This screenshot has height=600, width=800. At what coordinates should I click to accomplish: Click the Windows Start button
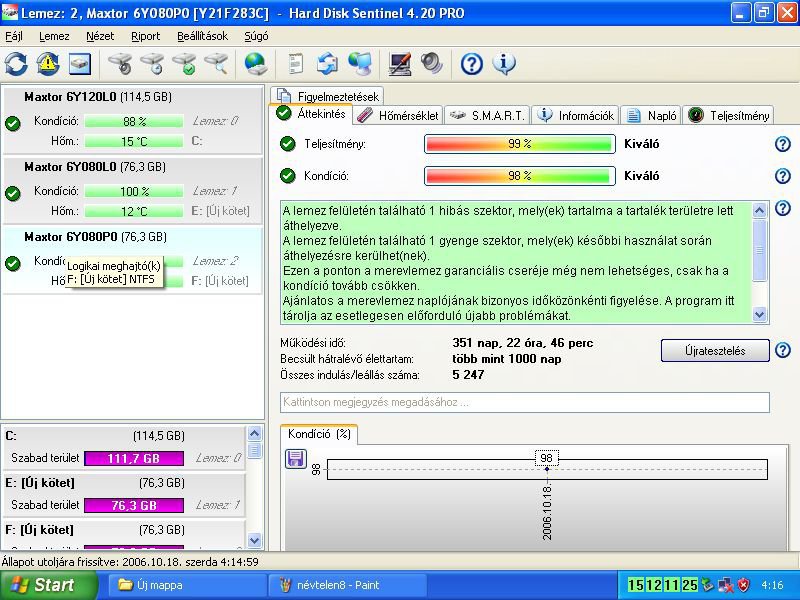[48, 585]
